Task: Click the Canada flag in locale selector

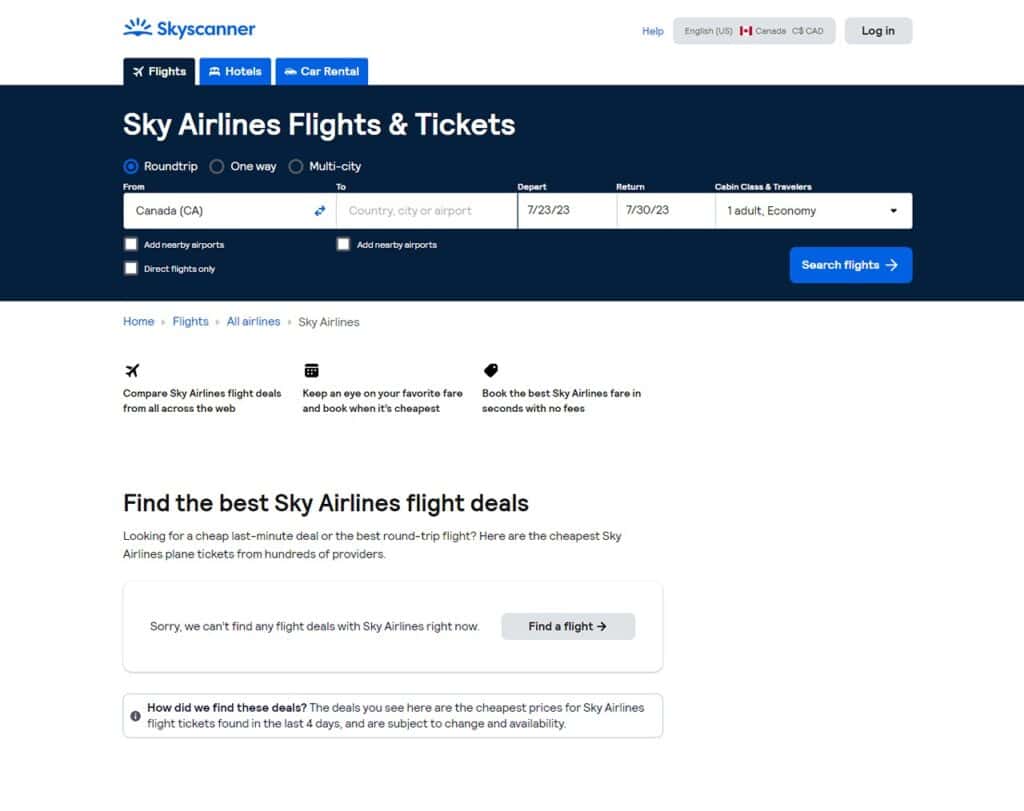Action: (746, 31)
